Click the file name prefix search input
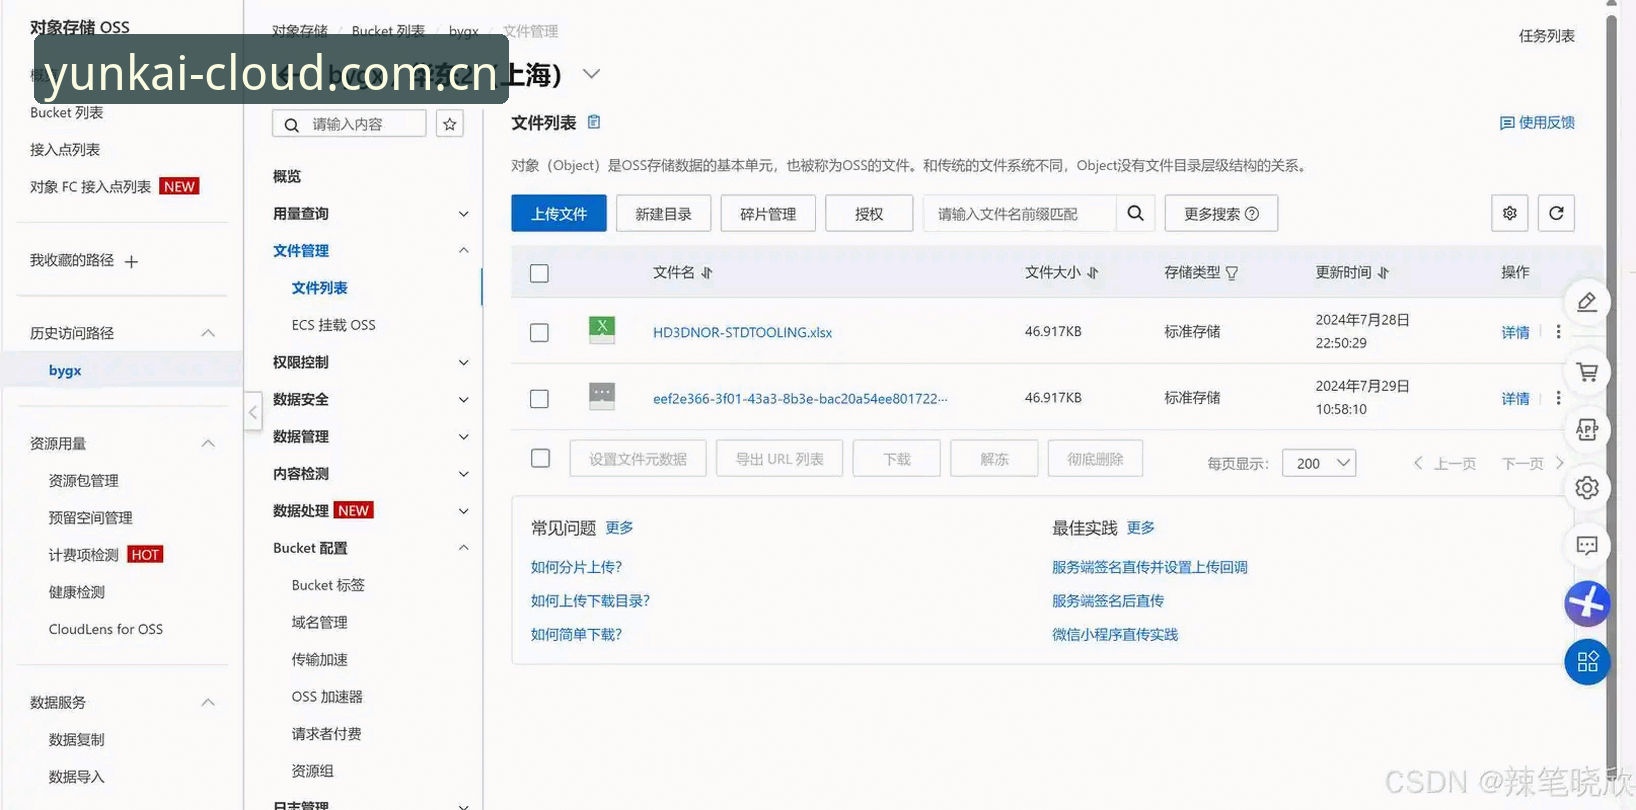1636x810 pixels. click(x=1020, y=213)
